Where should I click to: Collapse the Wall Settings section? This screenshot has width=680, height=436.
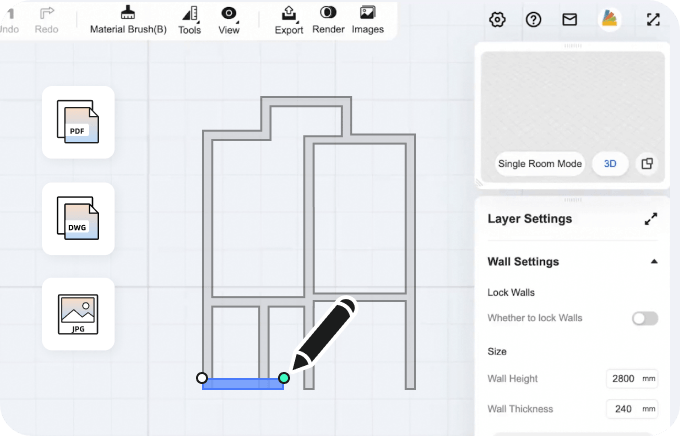click(654, 262)
